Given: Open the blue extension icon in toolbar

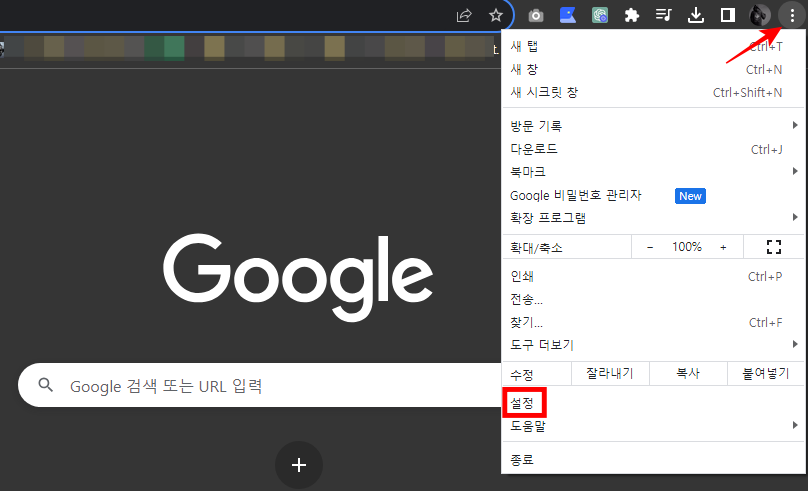Looking at the screenshot, I should [x=568, y=15].
